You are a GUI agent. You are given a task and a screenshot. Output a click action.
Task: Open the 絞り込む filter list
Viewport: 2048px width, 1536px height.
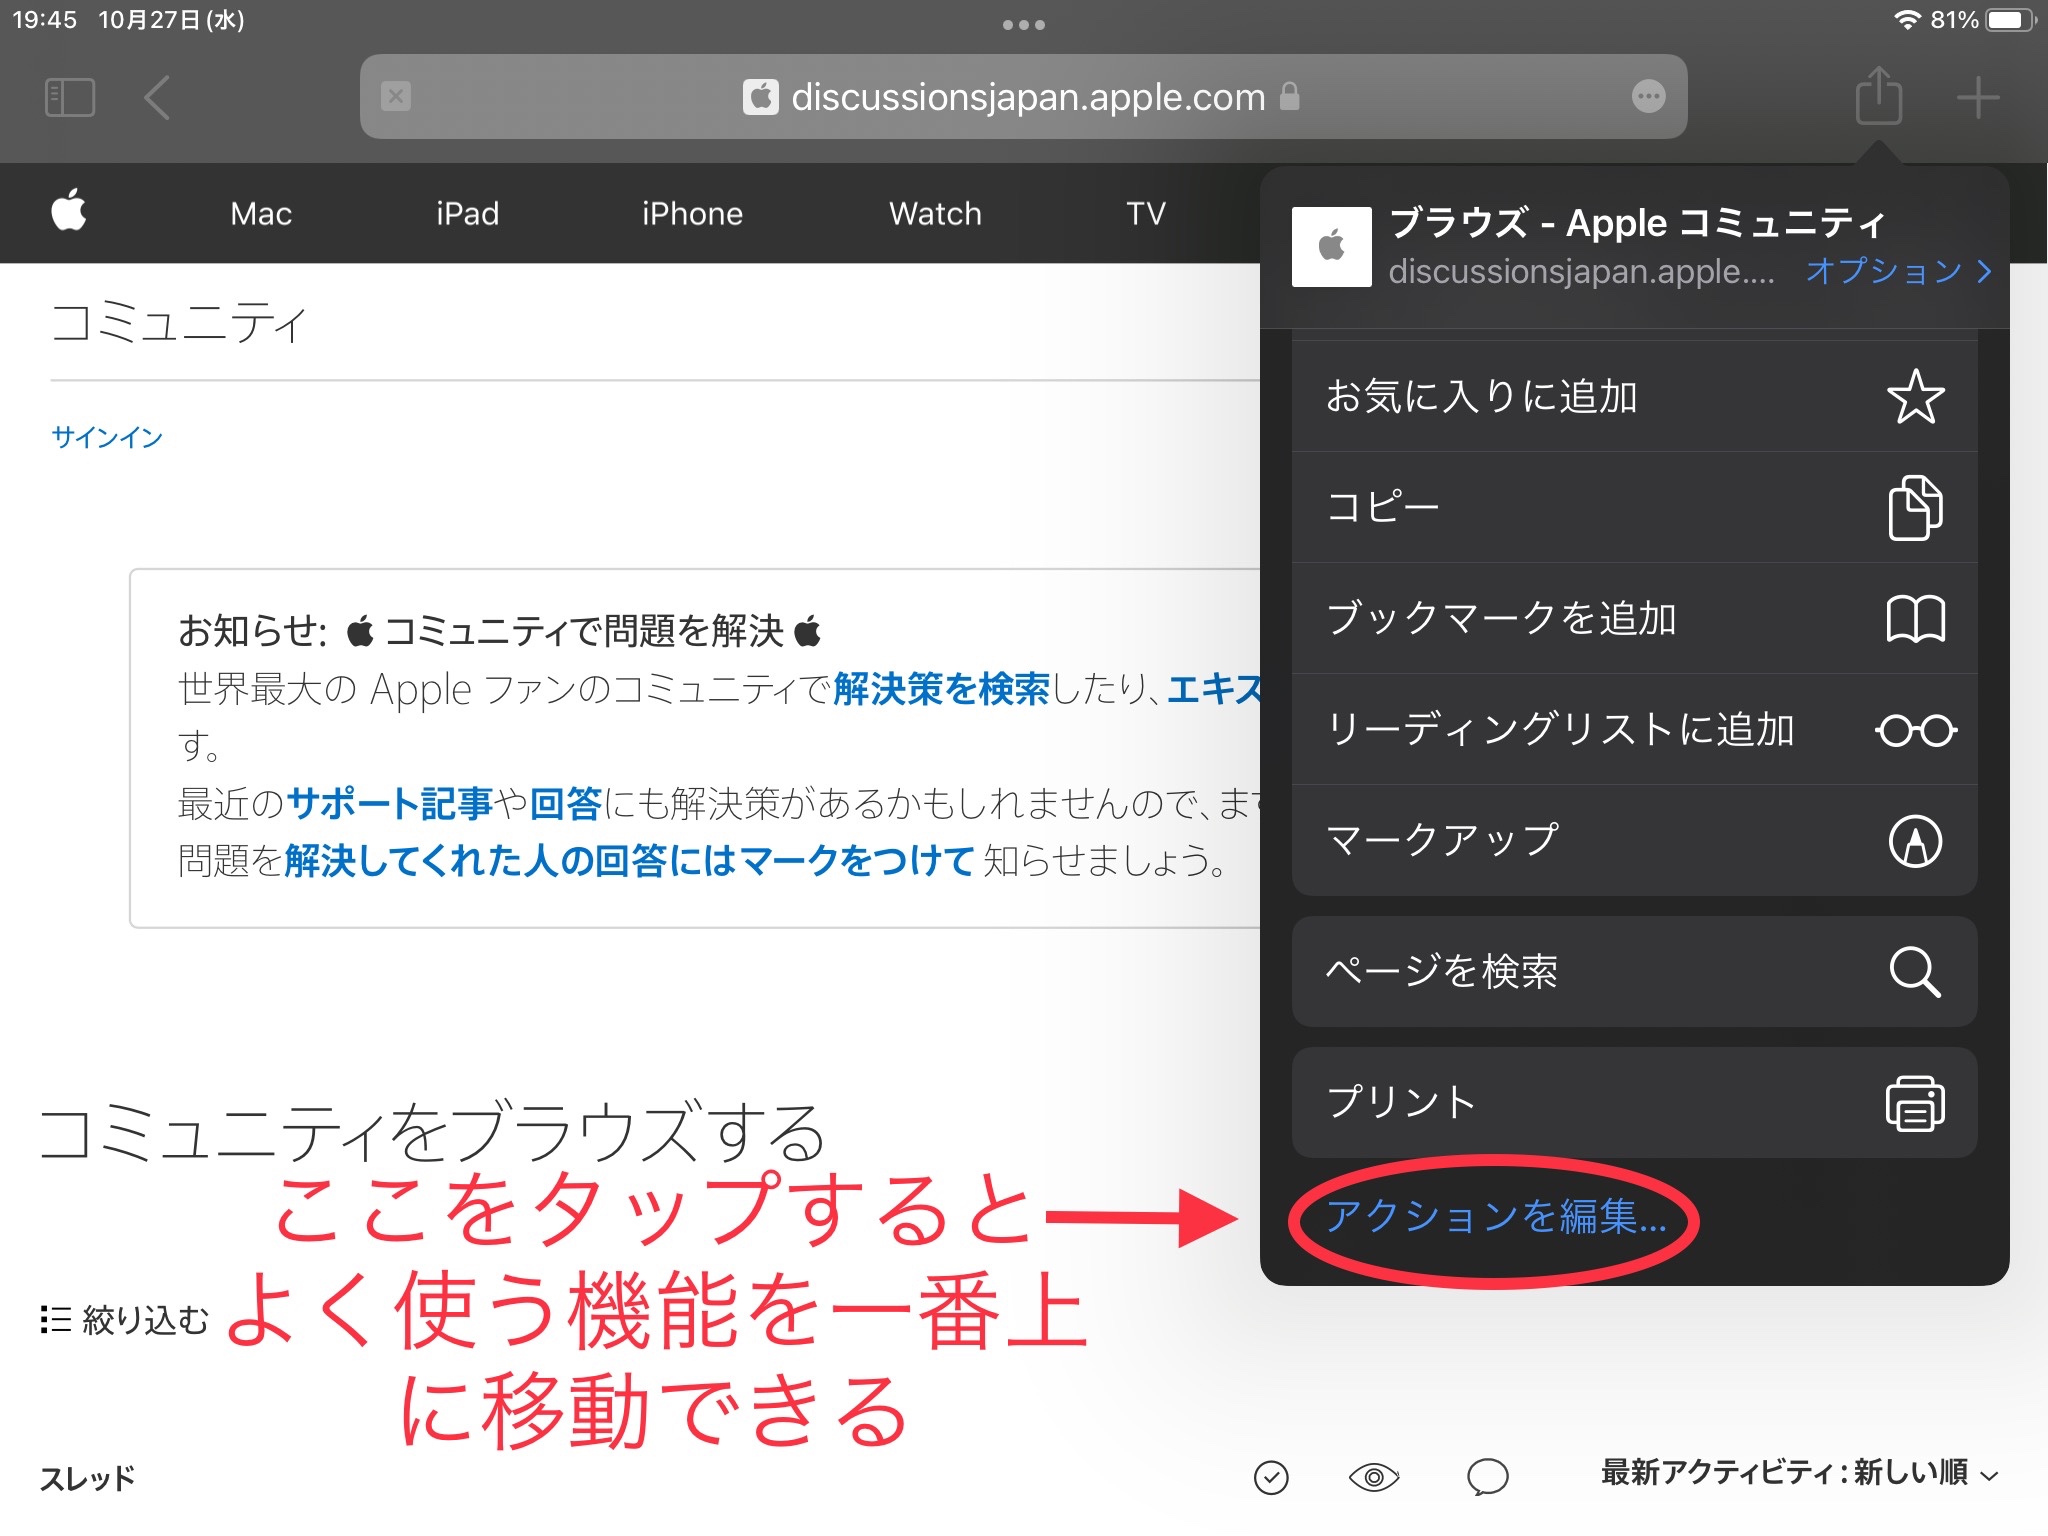[x=125, y=1320]
